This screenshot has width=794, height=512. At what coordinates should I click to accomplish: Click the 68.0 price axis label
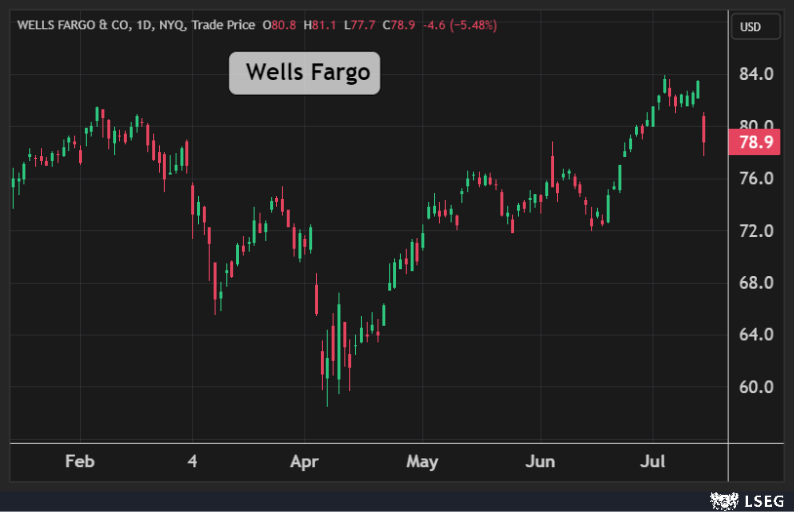pyautogui.click(x=755, y=283)
